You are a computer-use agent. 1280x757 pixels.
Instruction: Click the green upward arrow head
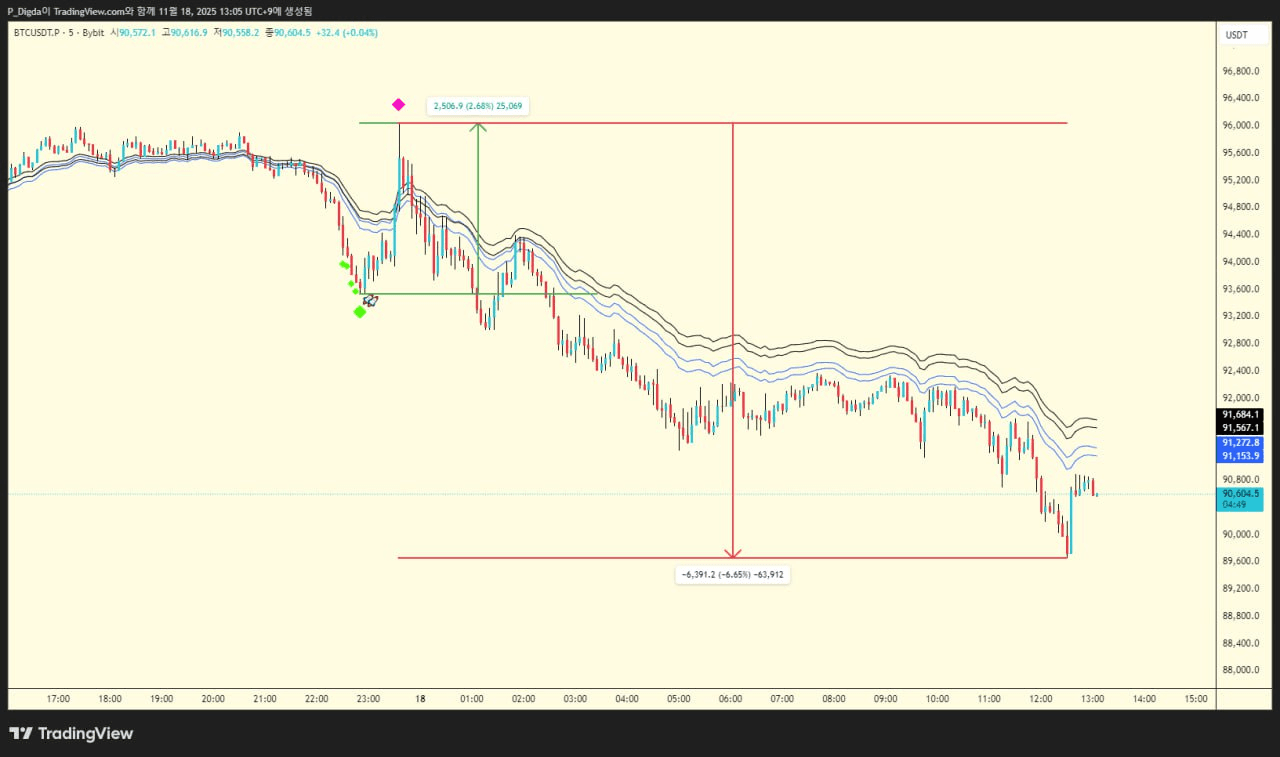point(478,127)
